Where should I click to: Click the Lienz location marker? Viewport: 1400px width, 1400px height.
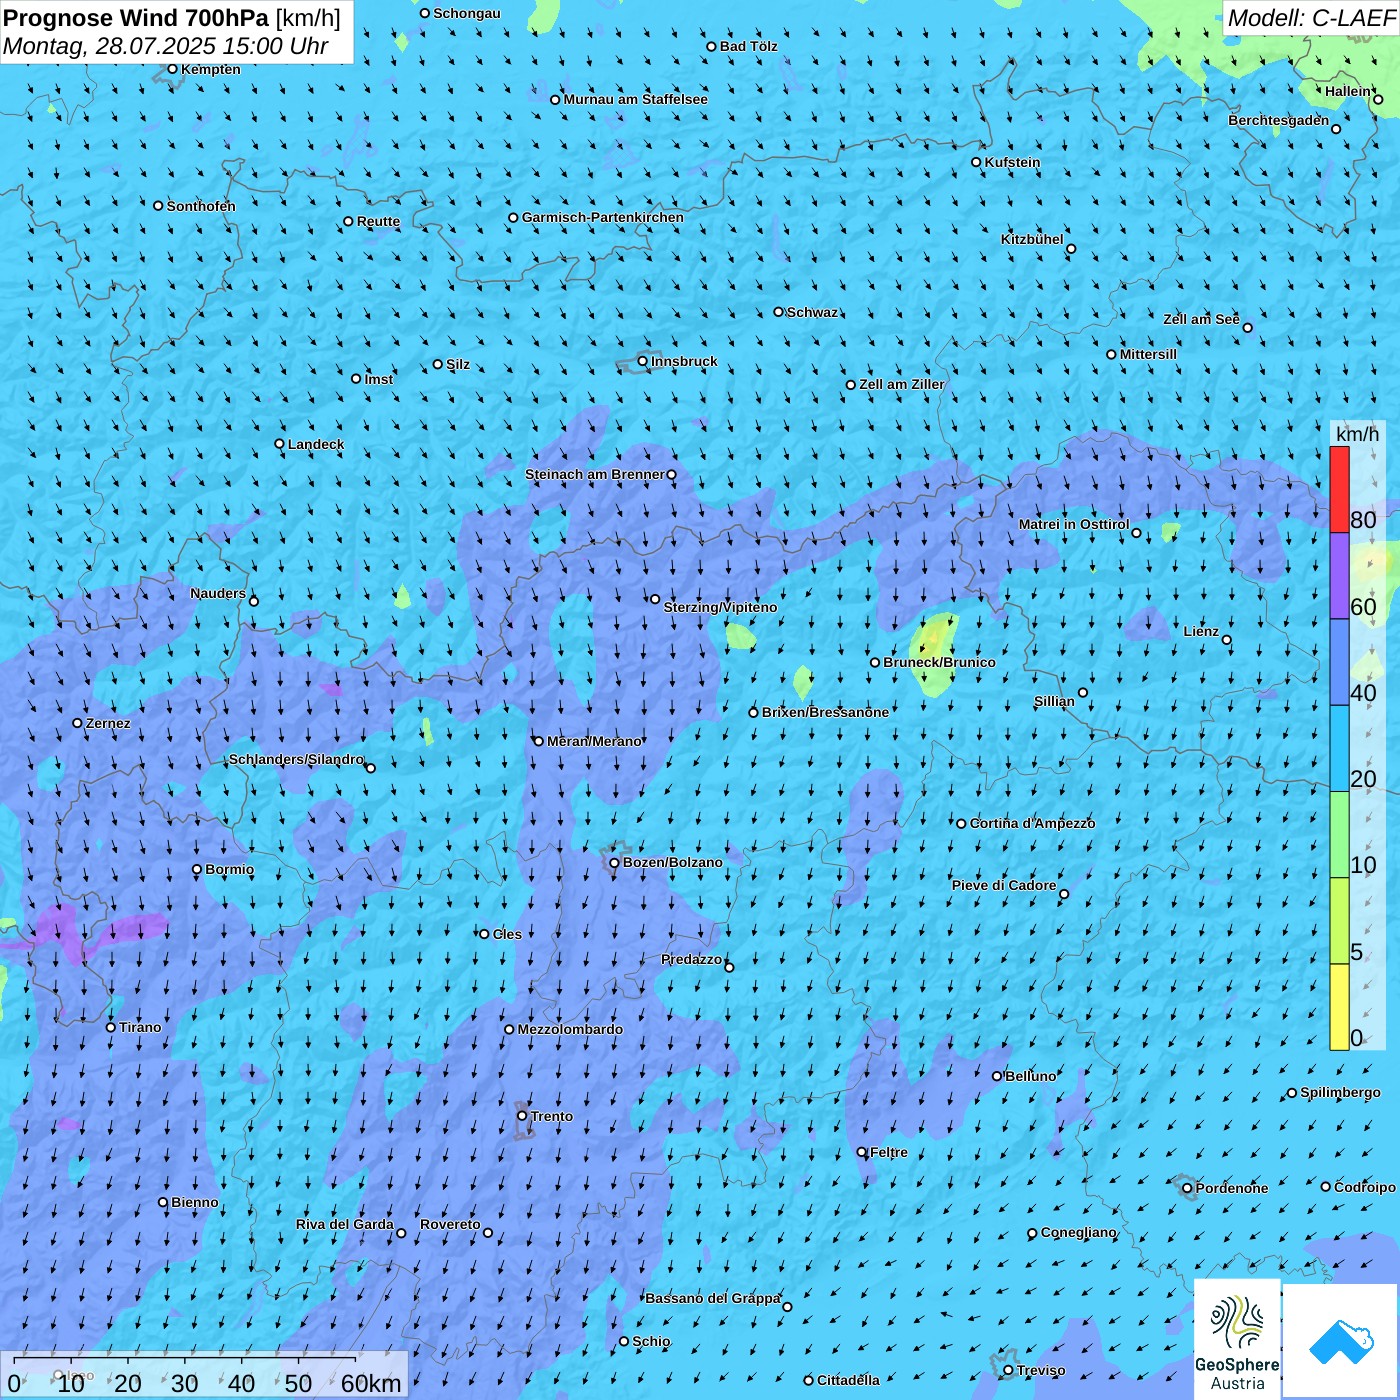[x=1227, y=640]
